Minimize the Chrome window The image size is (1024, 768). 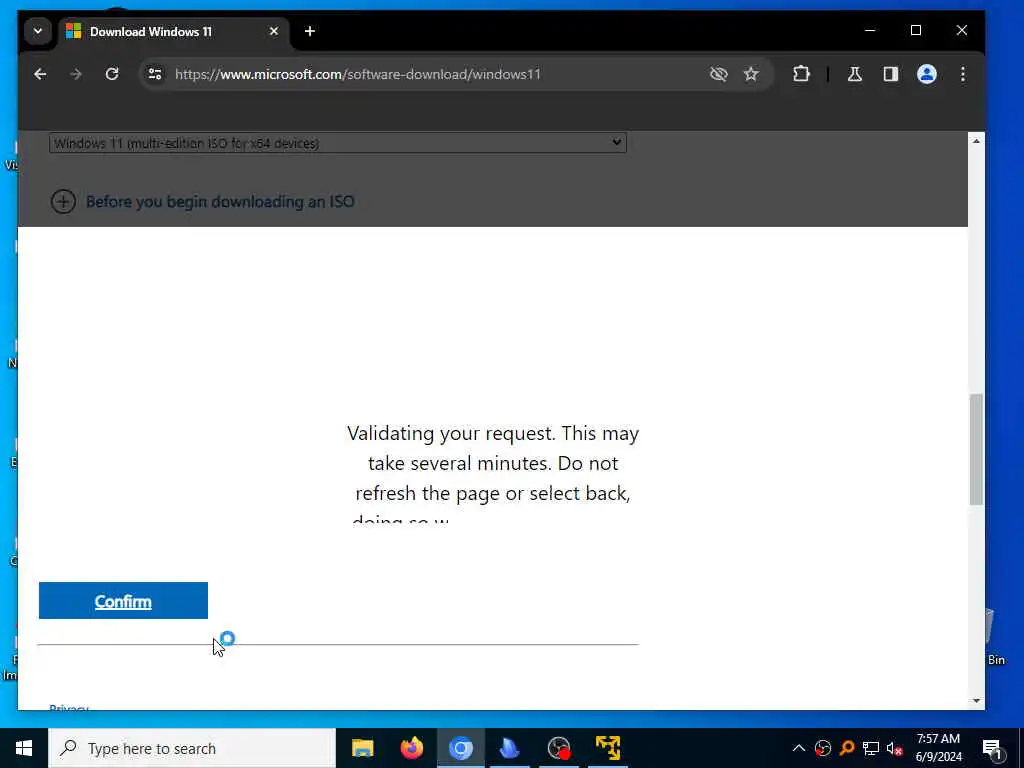point(870,31)
